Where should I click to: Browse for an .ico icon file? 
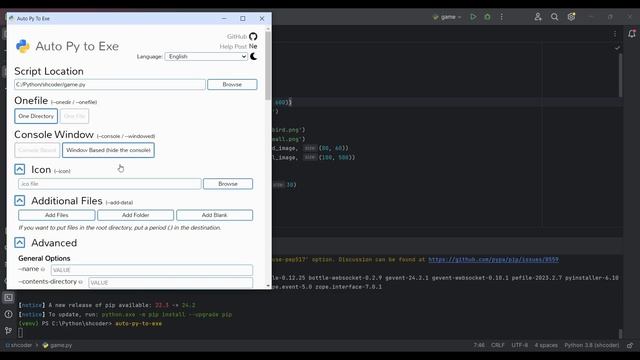click(228, 184)
